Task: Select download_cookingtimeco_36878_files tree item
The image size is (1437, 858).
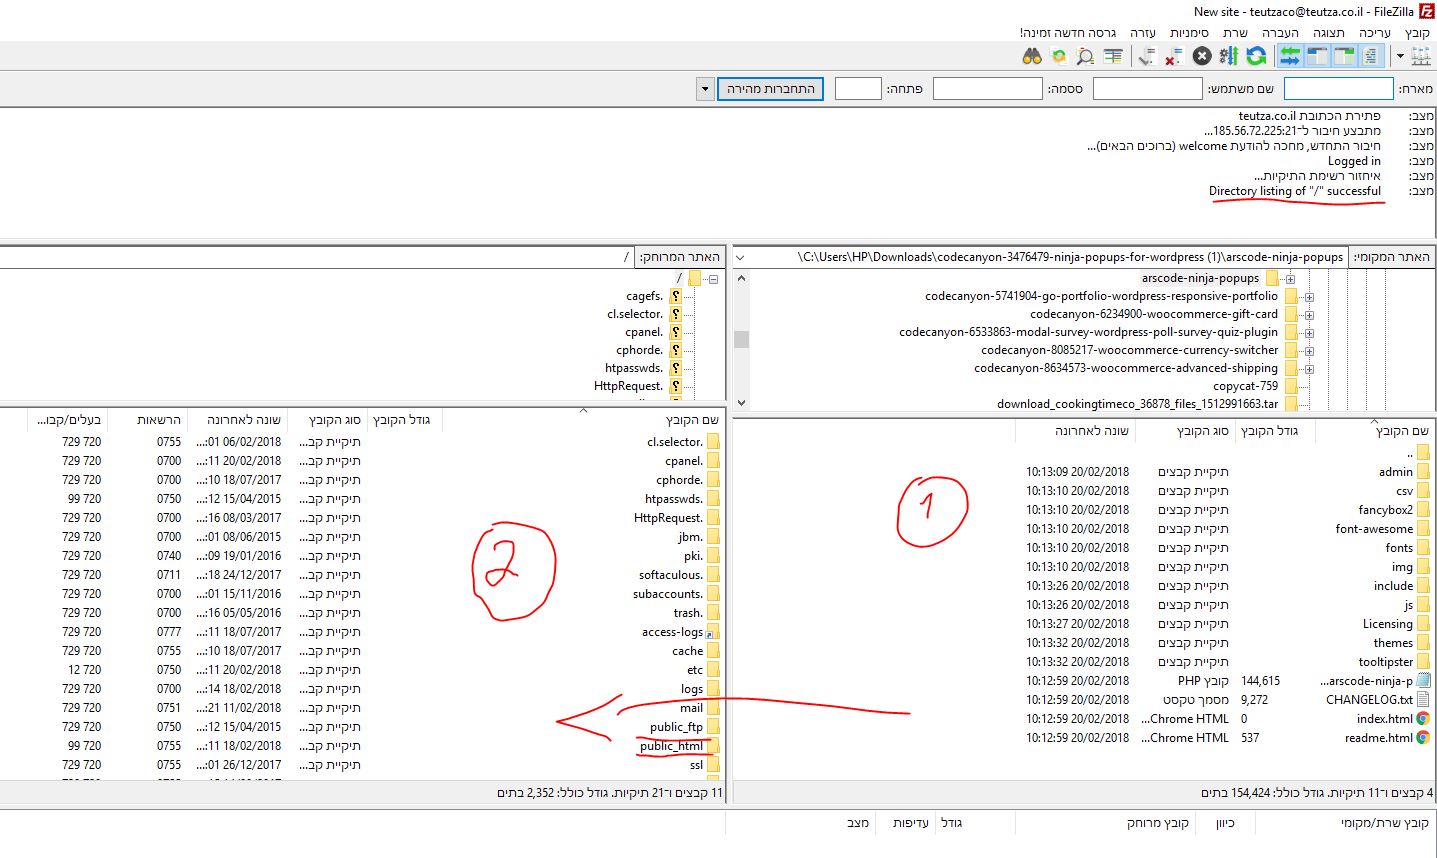Action: [x=1137, y=404]
